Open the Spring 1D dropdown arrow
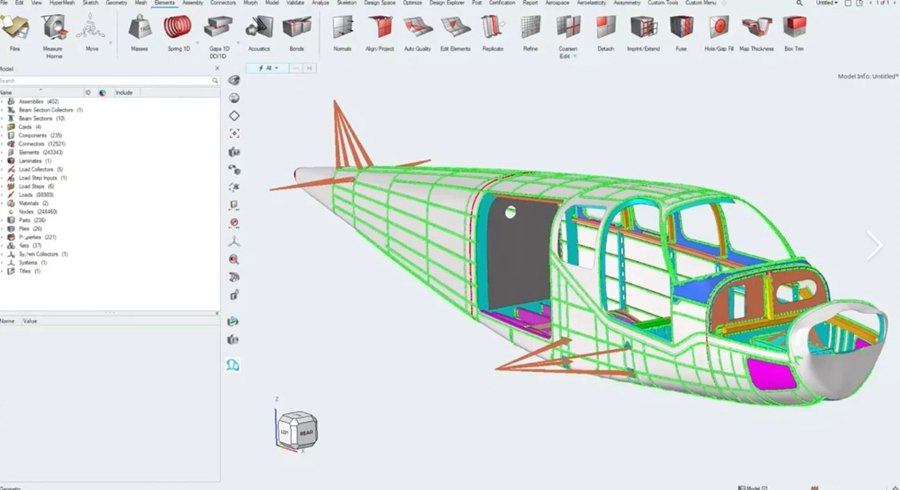Viewport: 900px width, 490px height. (x=197, y=42)
